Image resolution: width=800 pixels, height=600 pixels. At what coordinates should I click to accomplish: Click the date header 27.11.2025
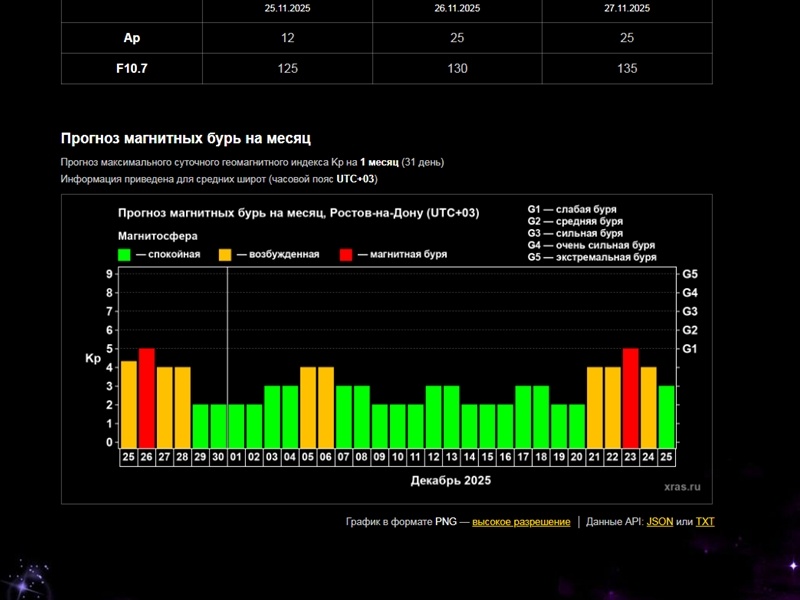coord(627,8)
